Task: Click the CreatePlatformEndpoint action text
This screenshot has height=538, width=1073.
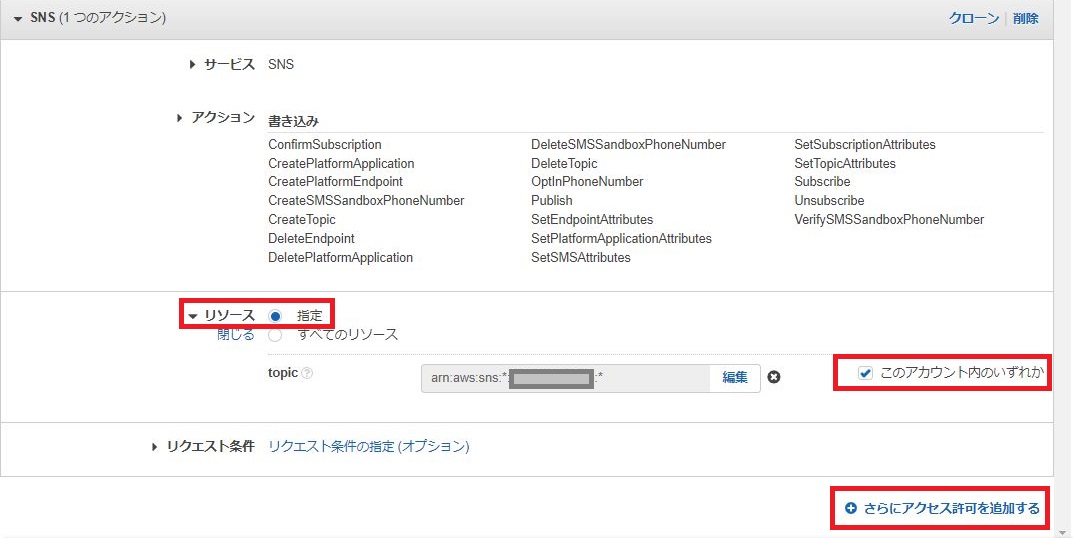Action: click(x=335, y=181)
